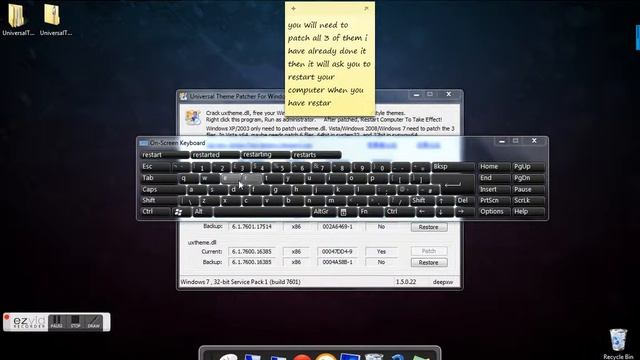640x360 pixels.
Task: Delete the sticky note with its x
Action: [366, 8]
